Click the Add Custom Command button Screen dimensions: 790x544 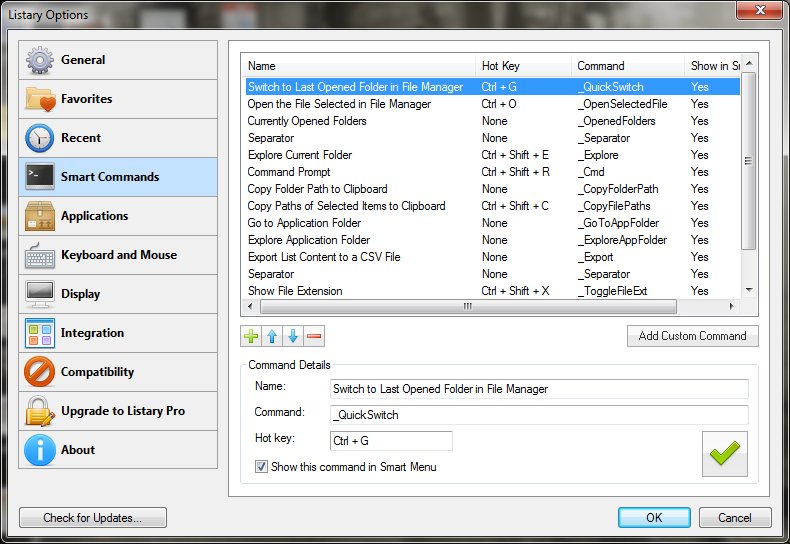pos(692,336)
